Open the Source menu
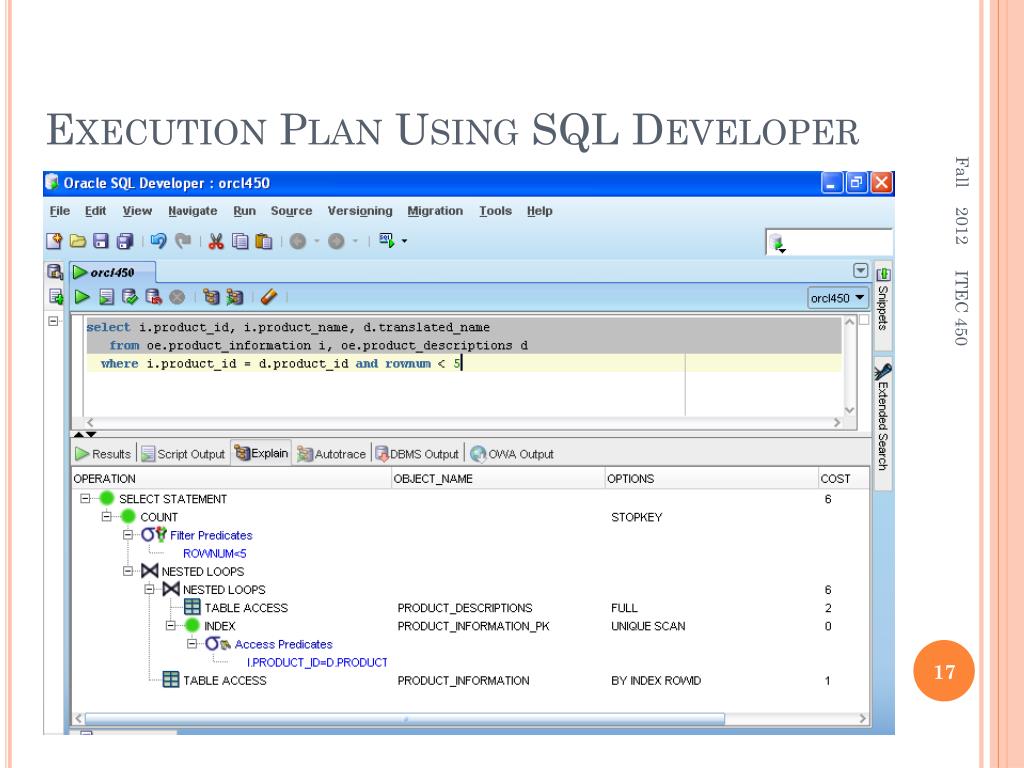1024x768 pixels. click(x=291, y=211)
